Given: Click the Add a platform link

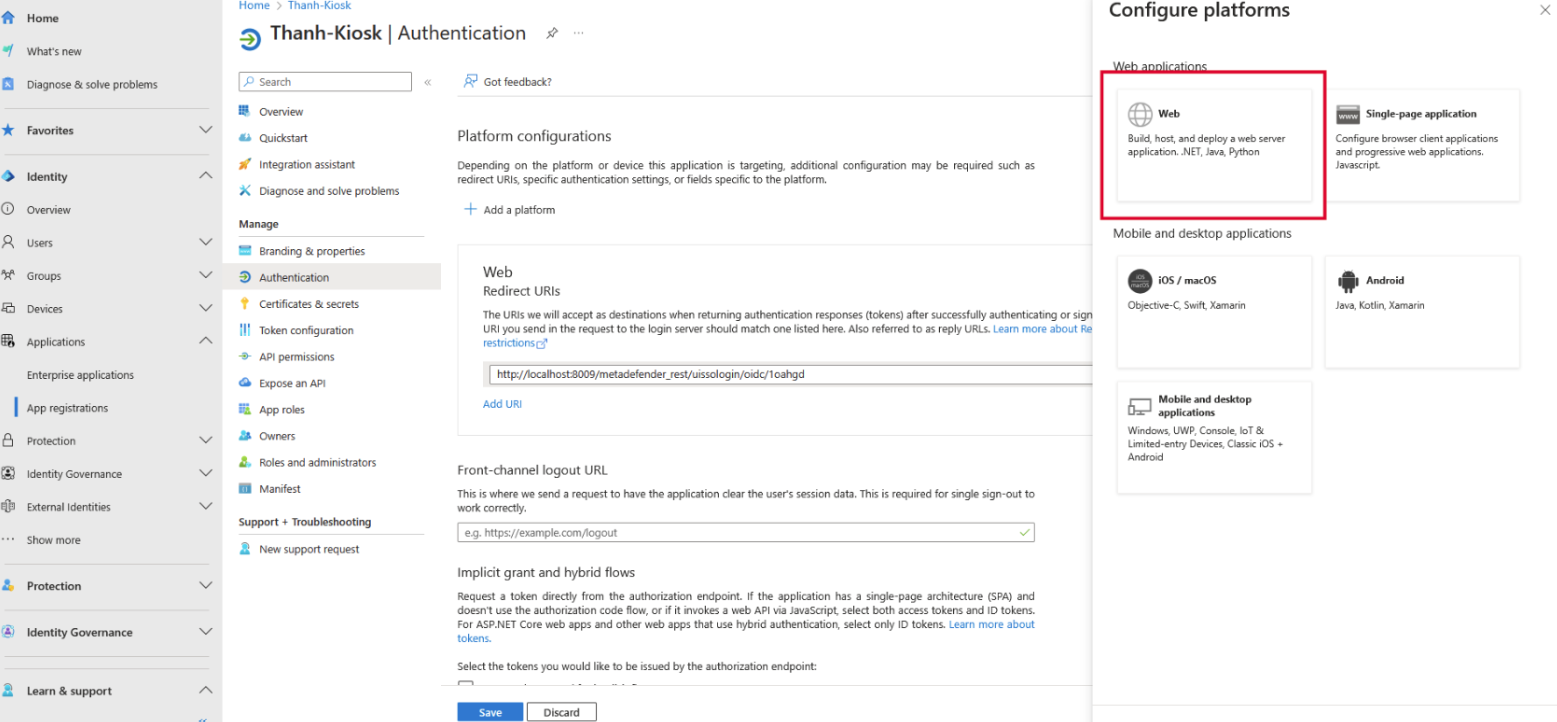Looking at the screenshot, I should 519,210.
